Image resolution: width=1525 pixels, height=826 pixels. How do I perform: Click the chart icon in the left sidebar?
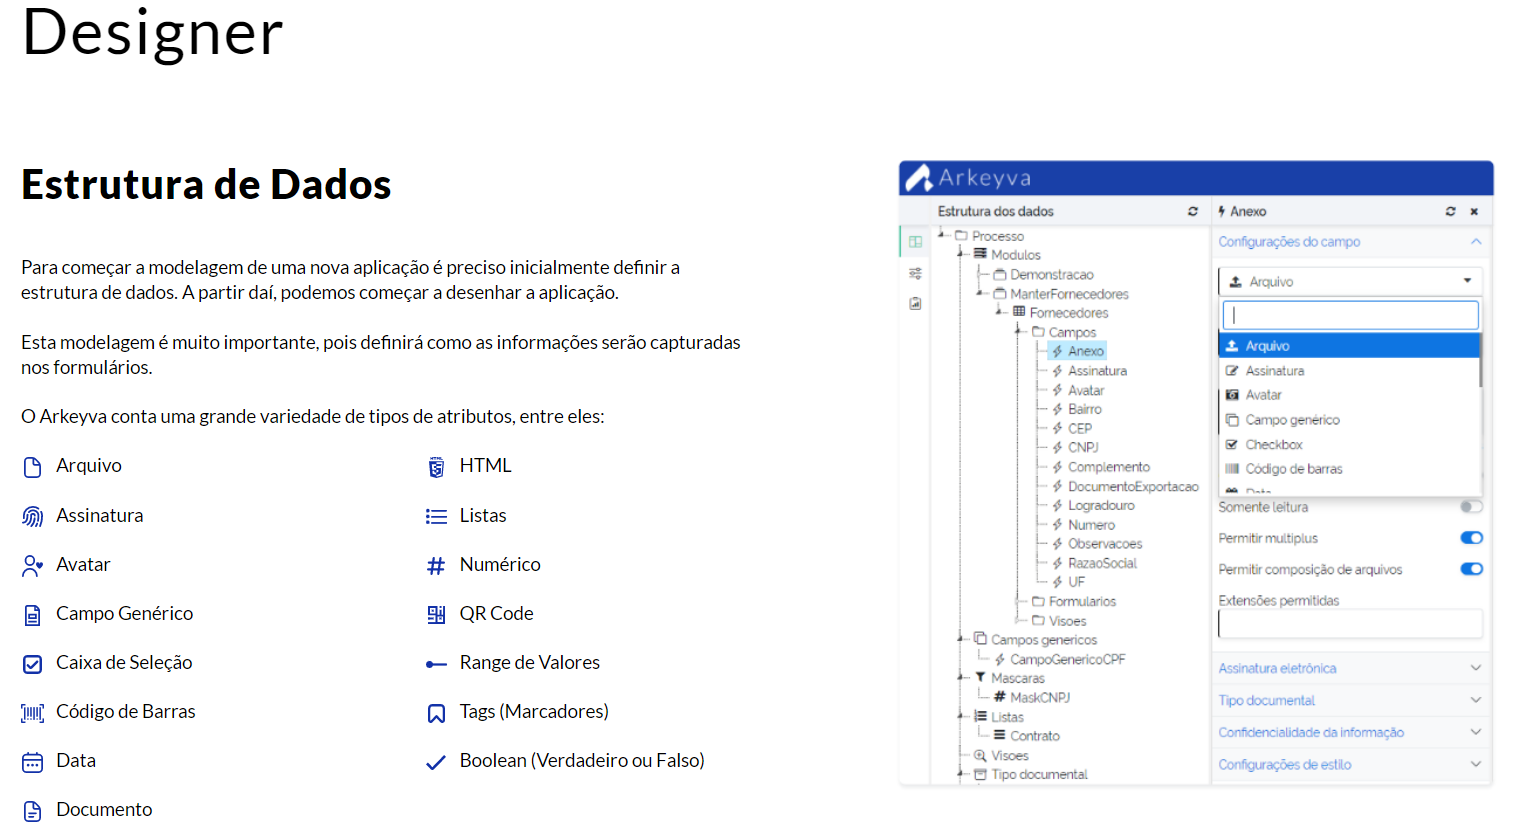[915, 303]
